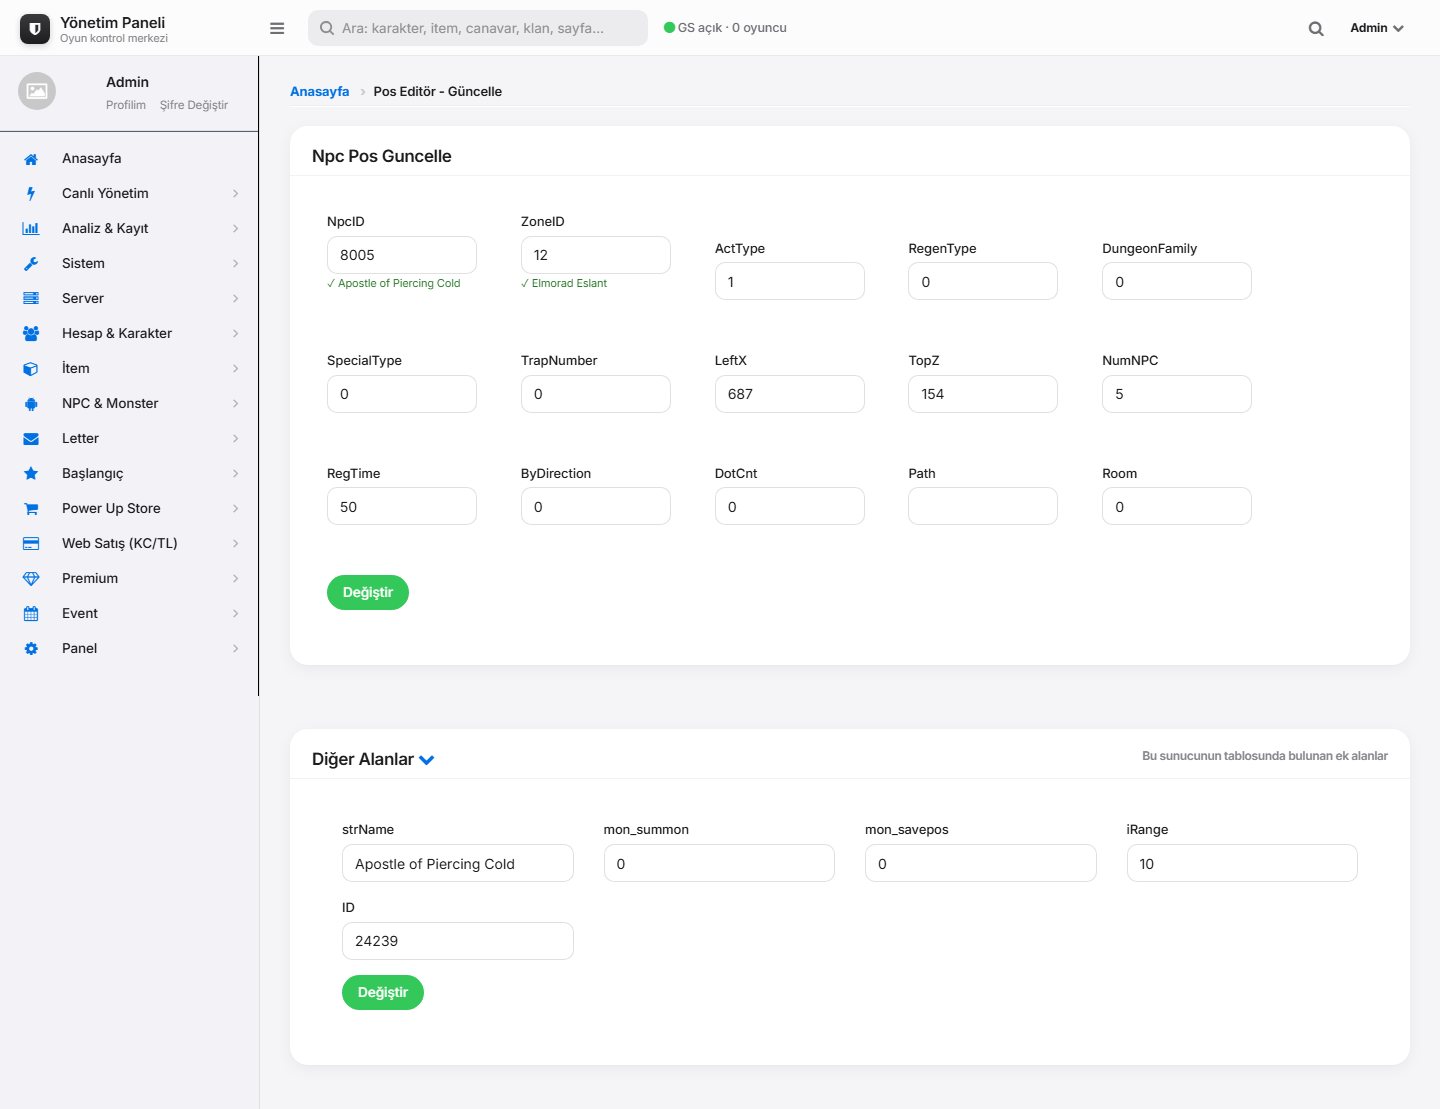The width and height of the screenshot is (1440, 1109).
Task: Click the Admin profile avatar image
Action: pyautogui.click(x=37, y=91)
